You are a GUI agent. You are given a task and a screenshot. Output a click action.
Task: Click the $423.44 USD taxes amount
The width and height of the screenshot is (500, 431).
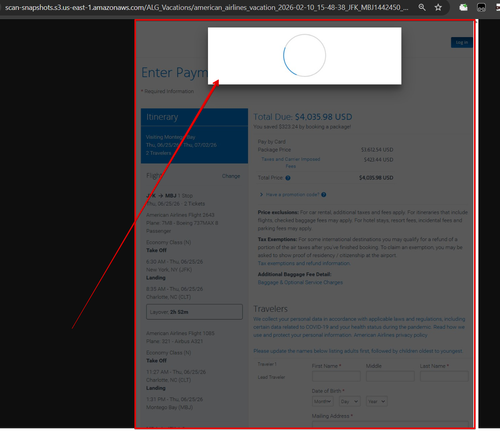pyautogui.click(x=378, y=160)
